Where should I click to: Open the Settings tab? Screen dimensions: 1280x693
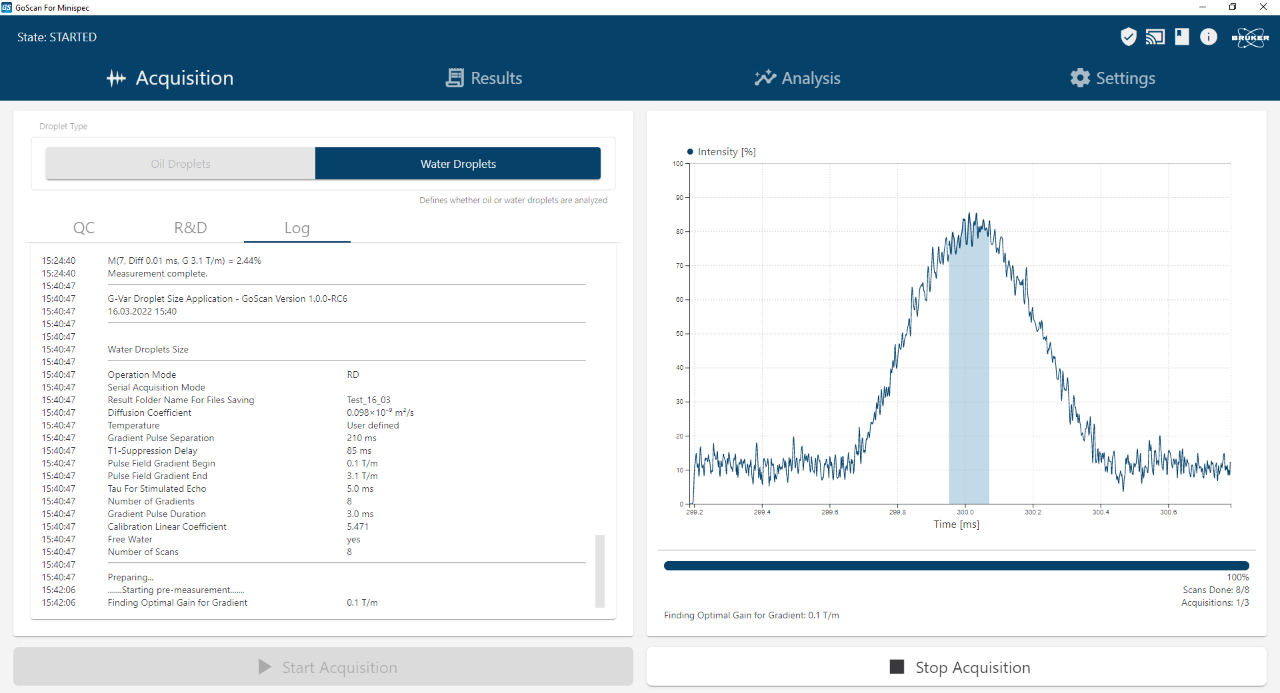pyautogui.click(x=1112, y=78)
